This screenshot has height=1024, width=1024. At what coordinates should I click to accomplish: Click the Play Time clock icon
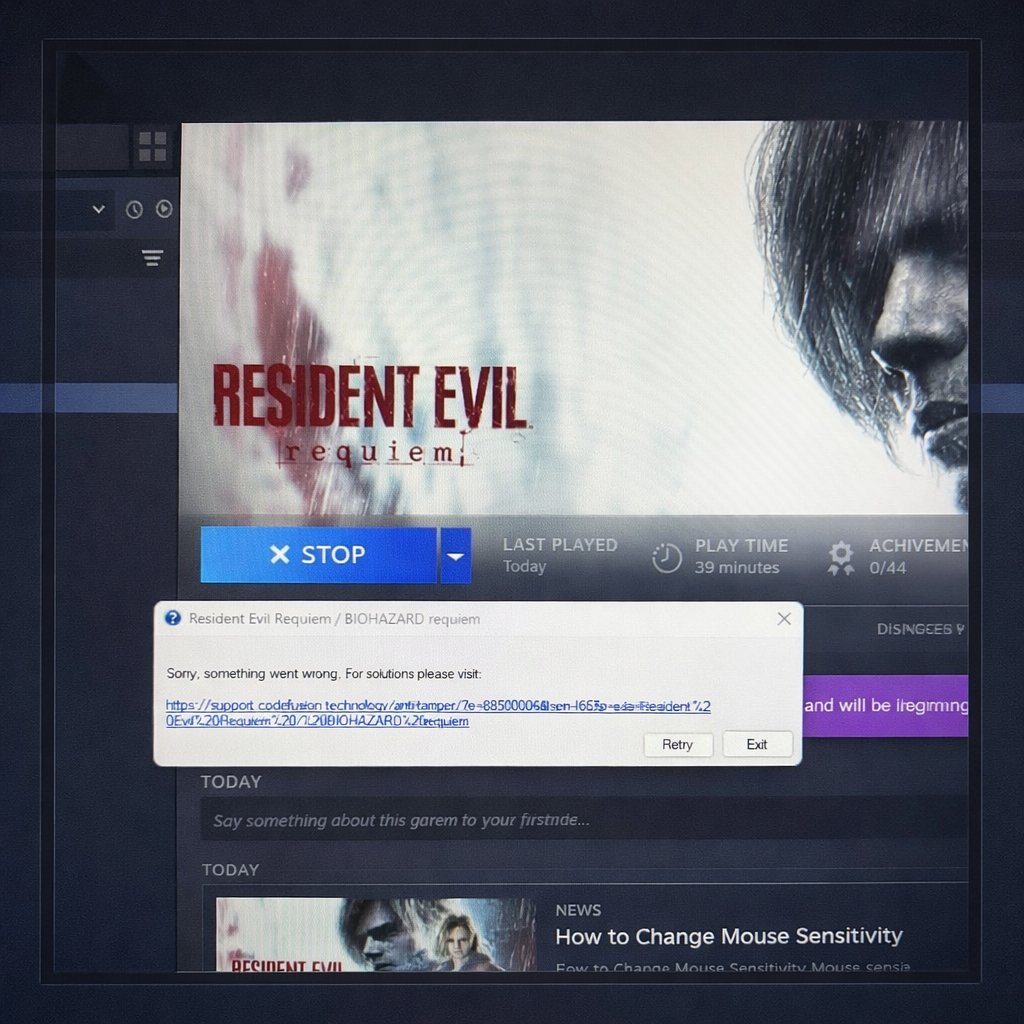point(667,557)
